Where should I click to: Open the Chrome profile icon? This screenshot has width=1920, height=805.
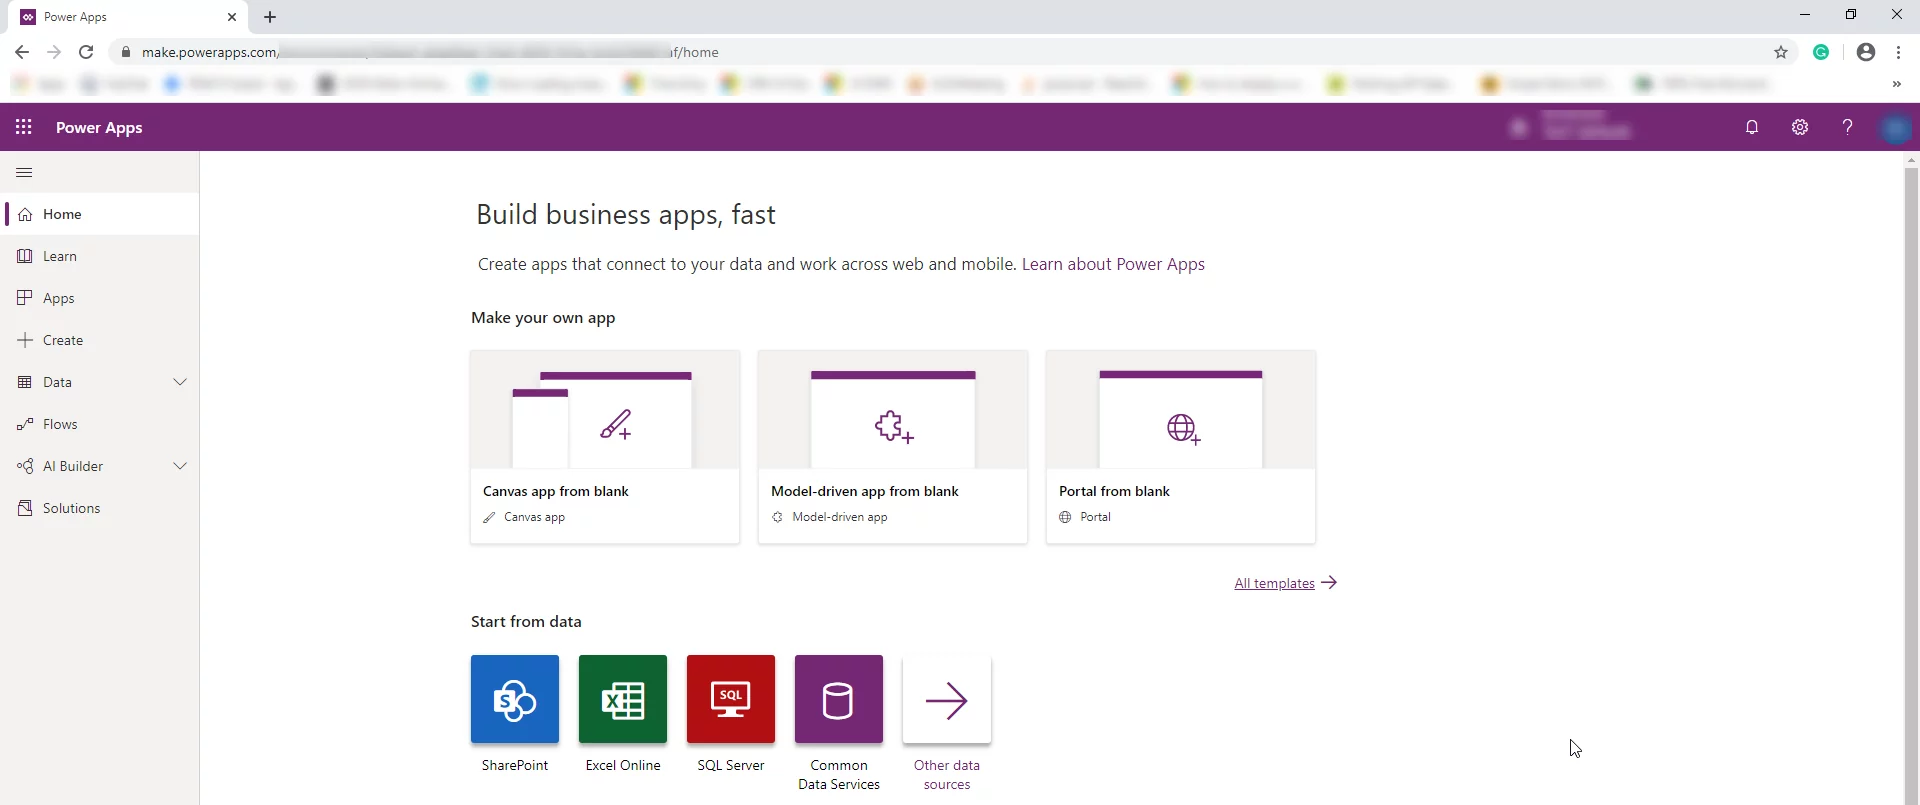tap(1866, 52)
